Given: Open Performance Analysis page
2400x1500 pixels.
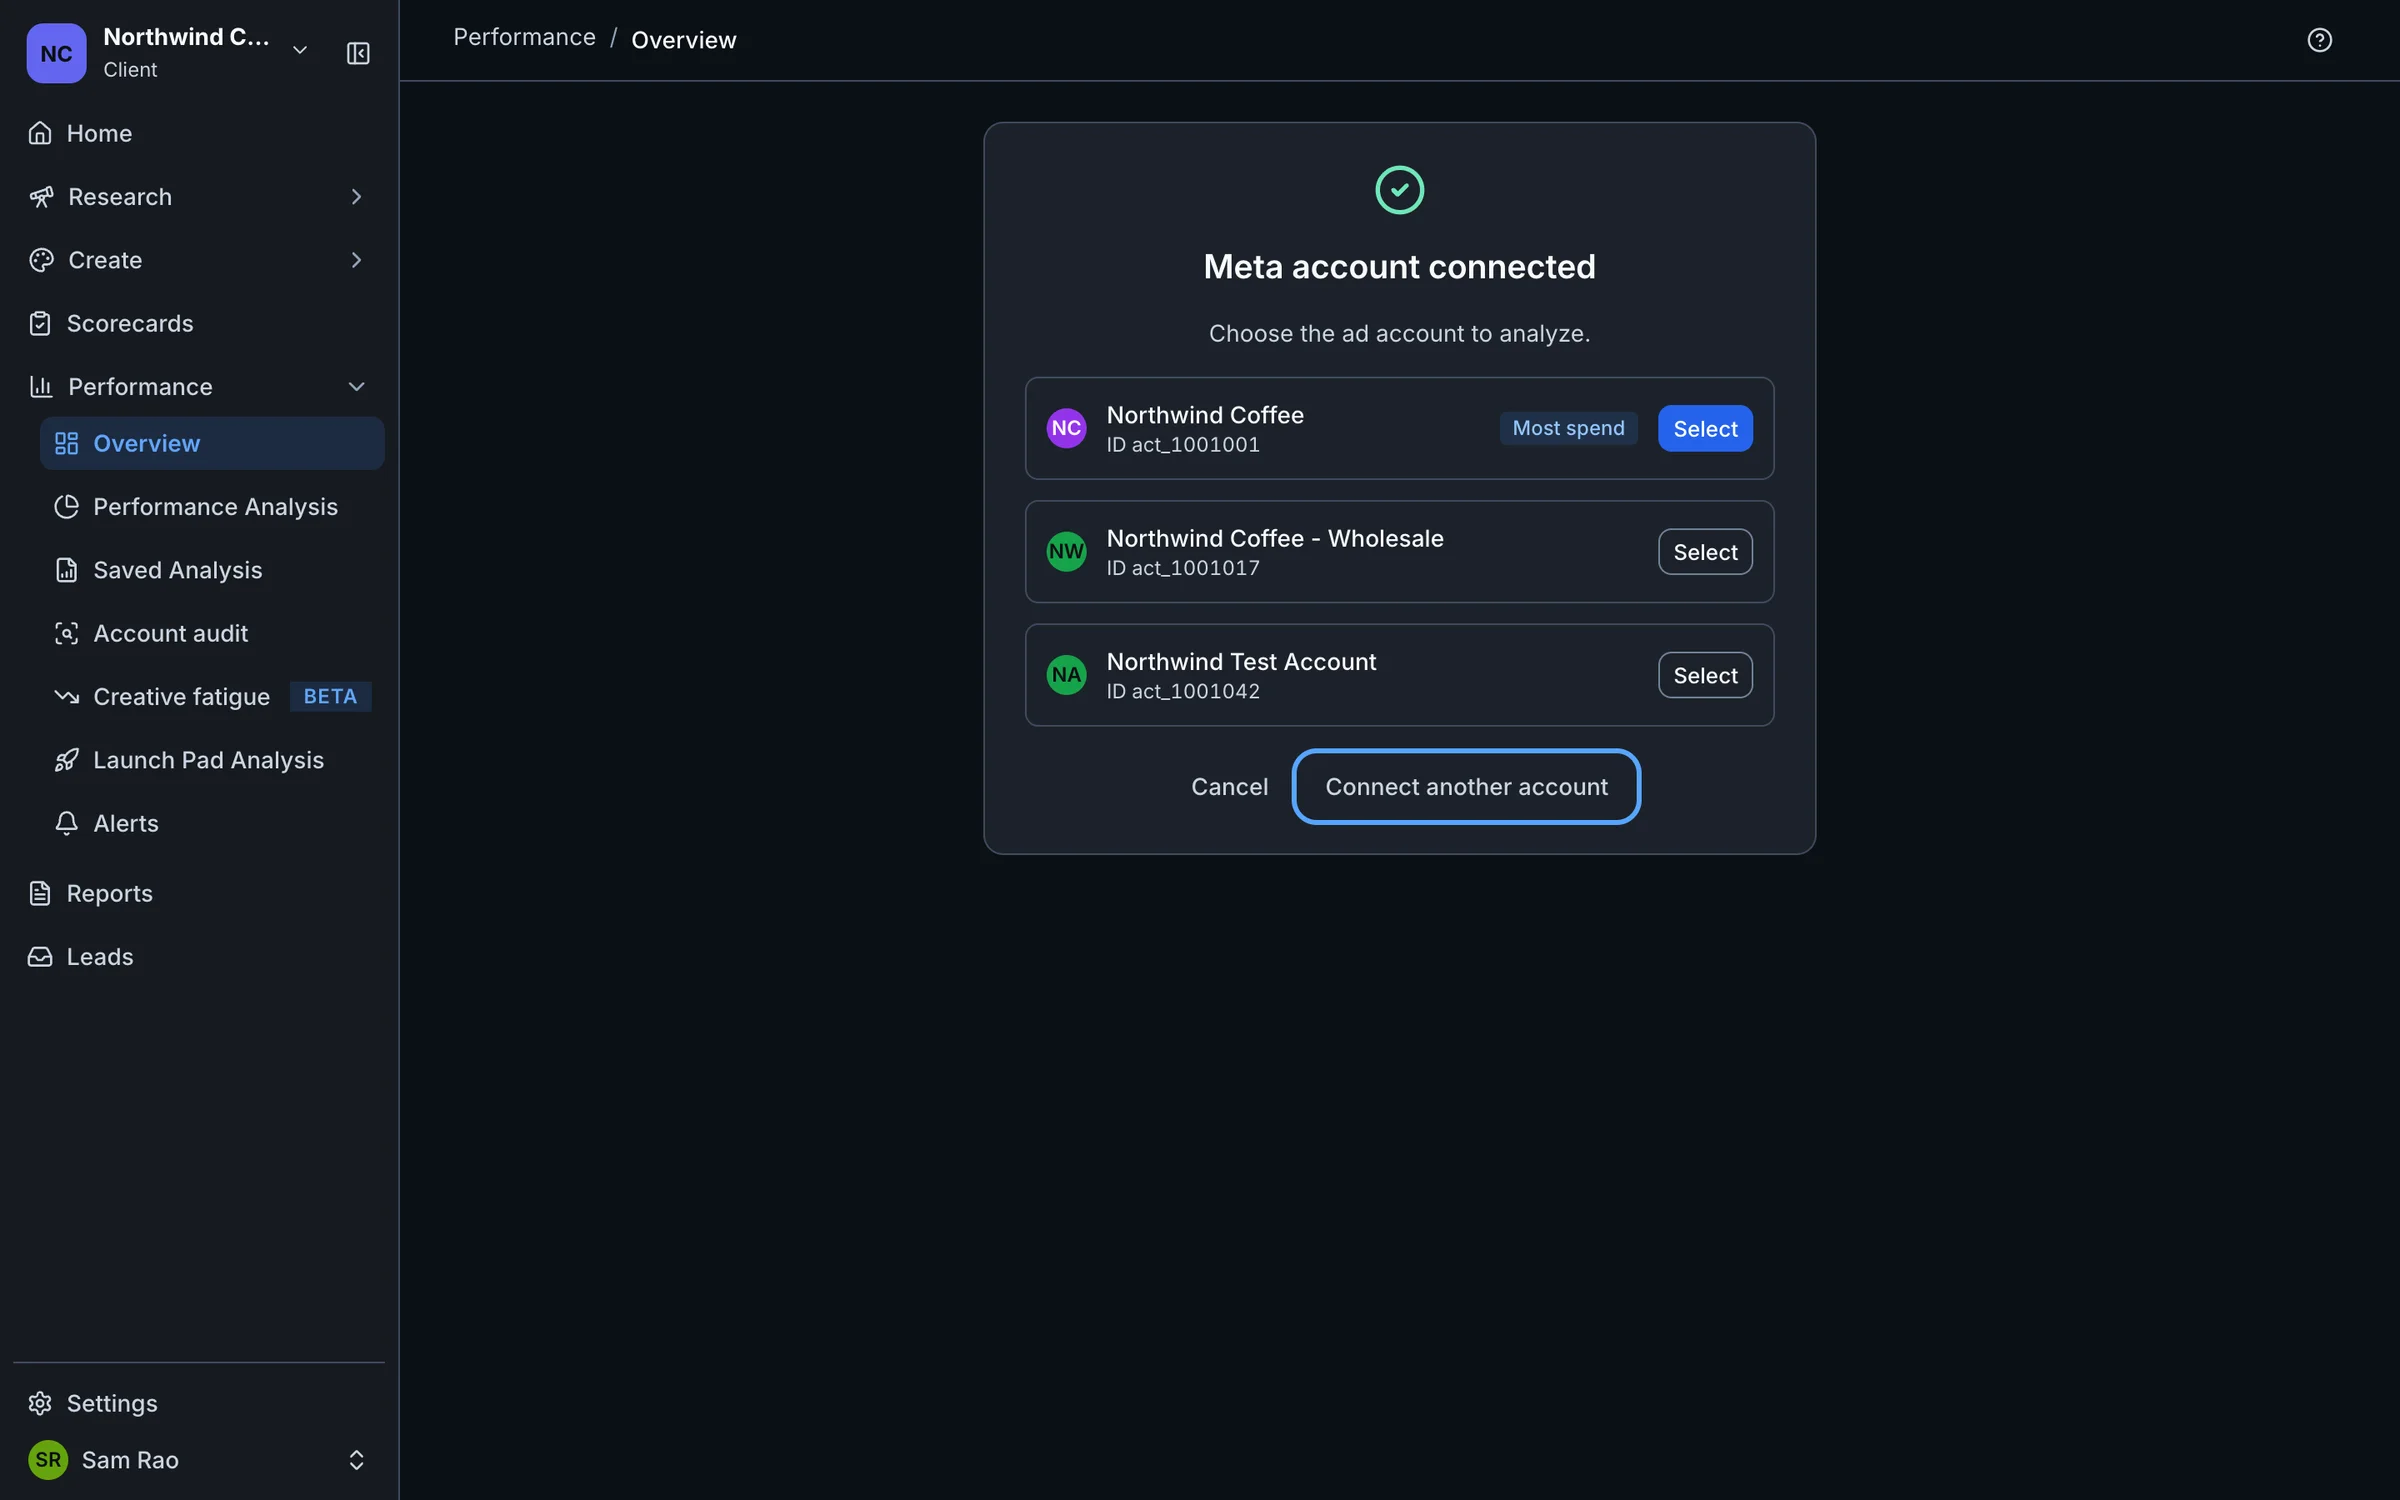Looking at the screenshot, I should click(212, 507).
